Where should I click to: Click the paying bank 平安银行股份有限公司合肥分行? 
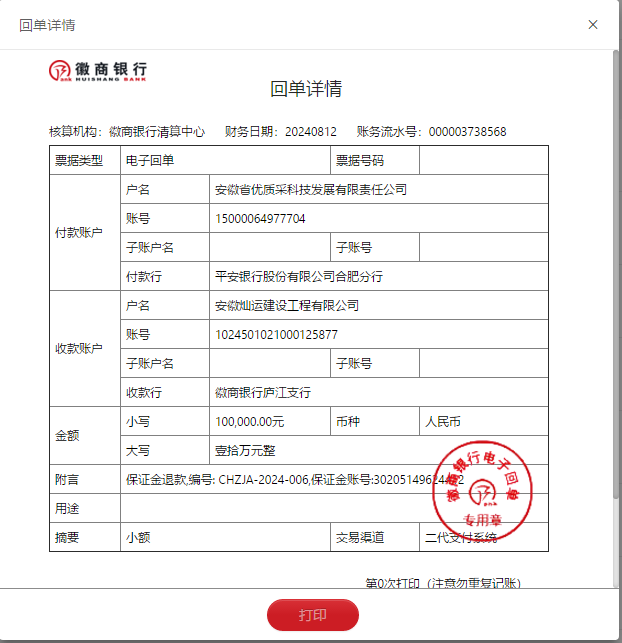point(299,276)
